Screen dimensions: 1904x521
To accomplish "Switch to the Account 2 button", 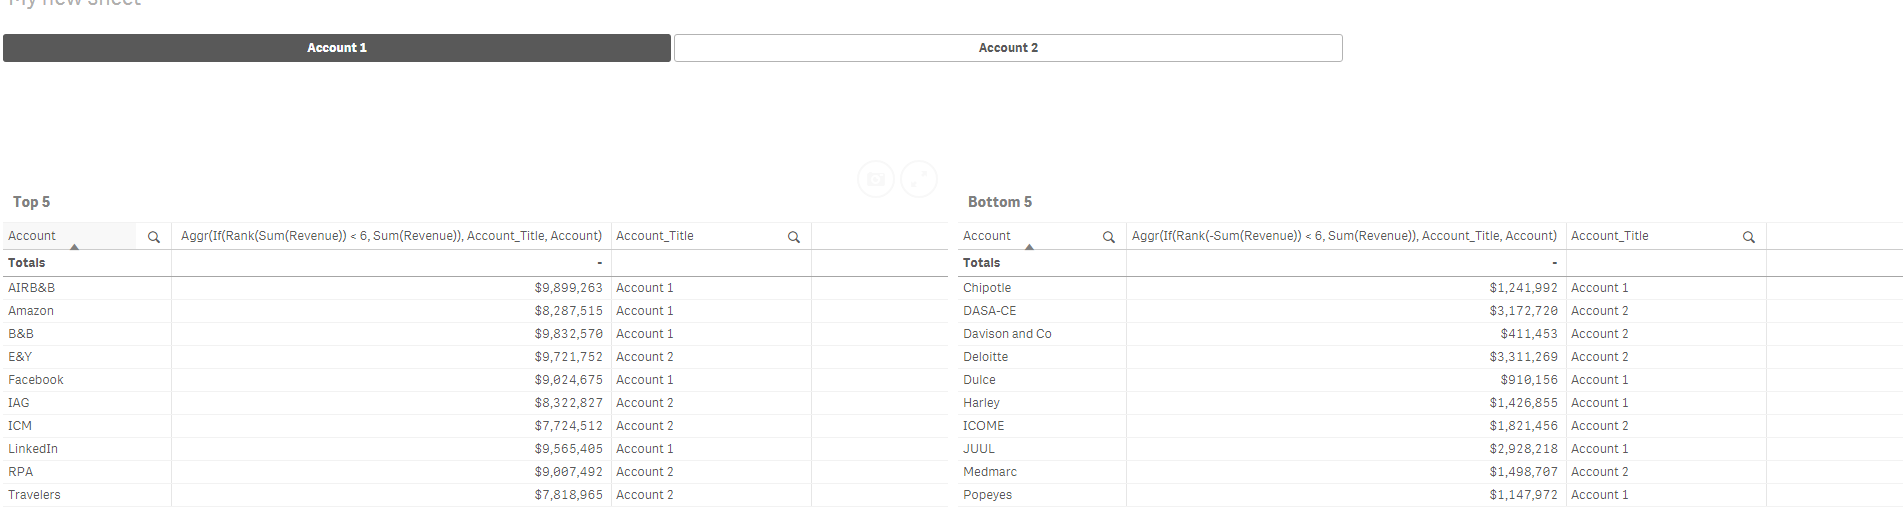I will pyautogui.click(x=1008, y=48).
